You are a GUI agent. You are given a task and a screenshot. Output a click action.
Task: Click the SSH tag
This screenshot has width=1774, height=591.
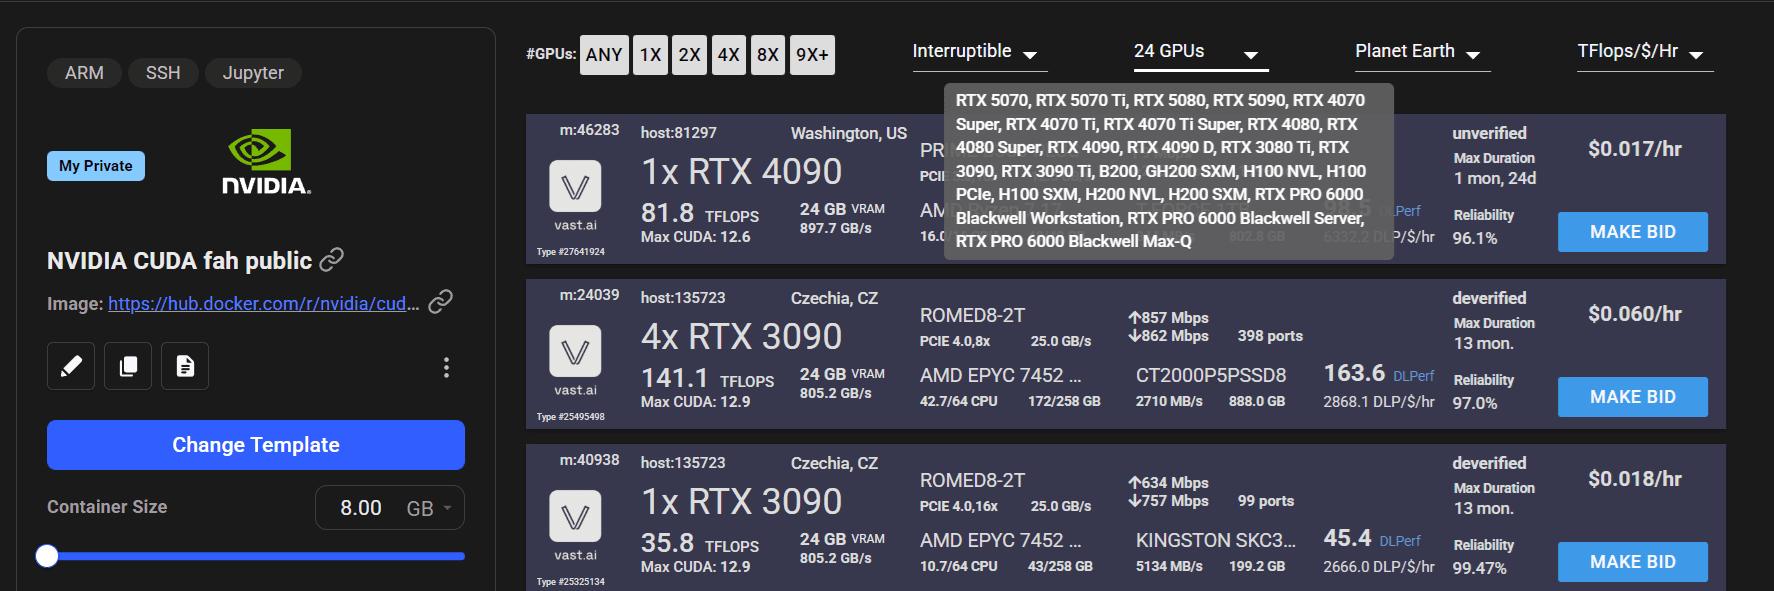click(x=163, y=73)
